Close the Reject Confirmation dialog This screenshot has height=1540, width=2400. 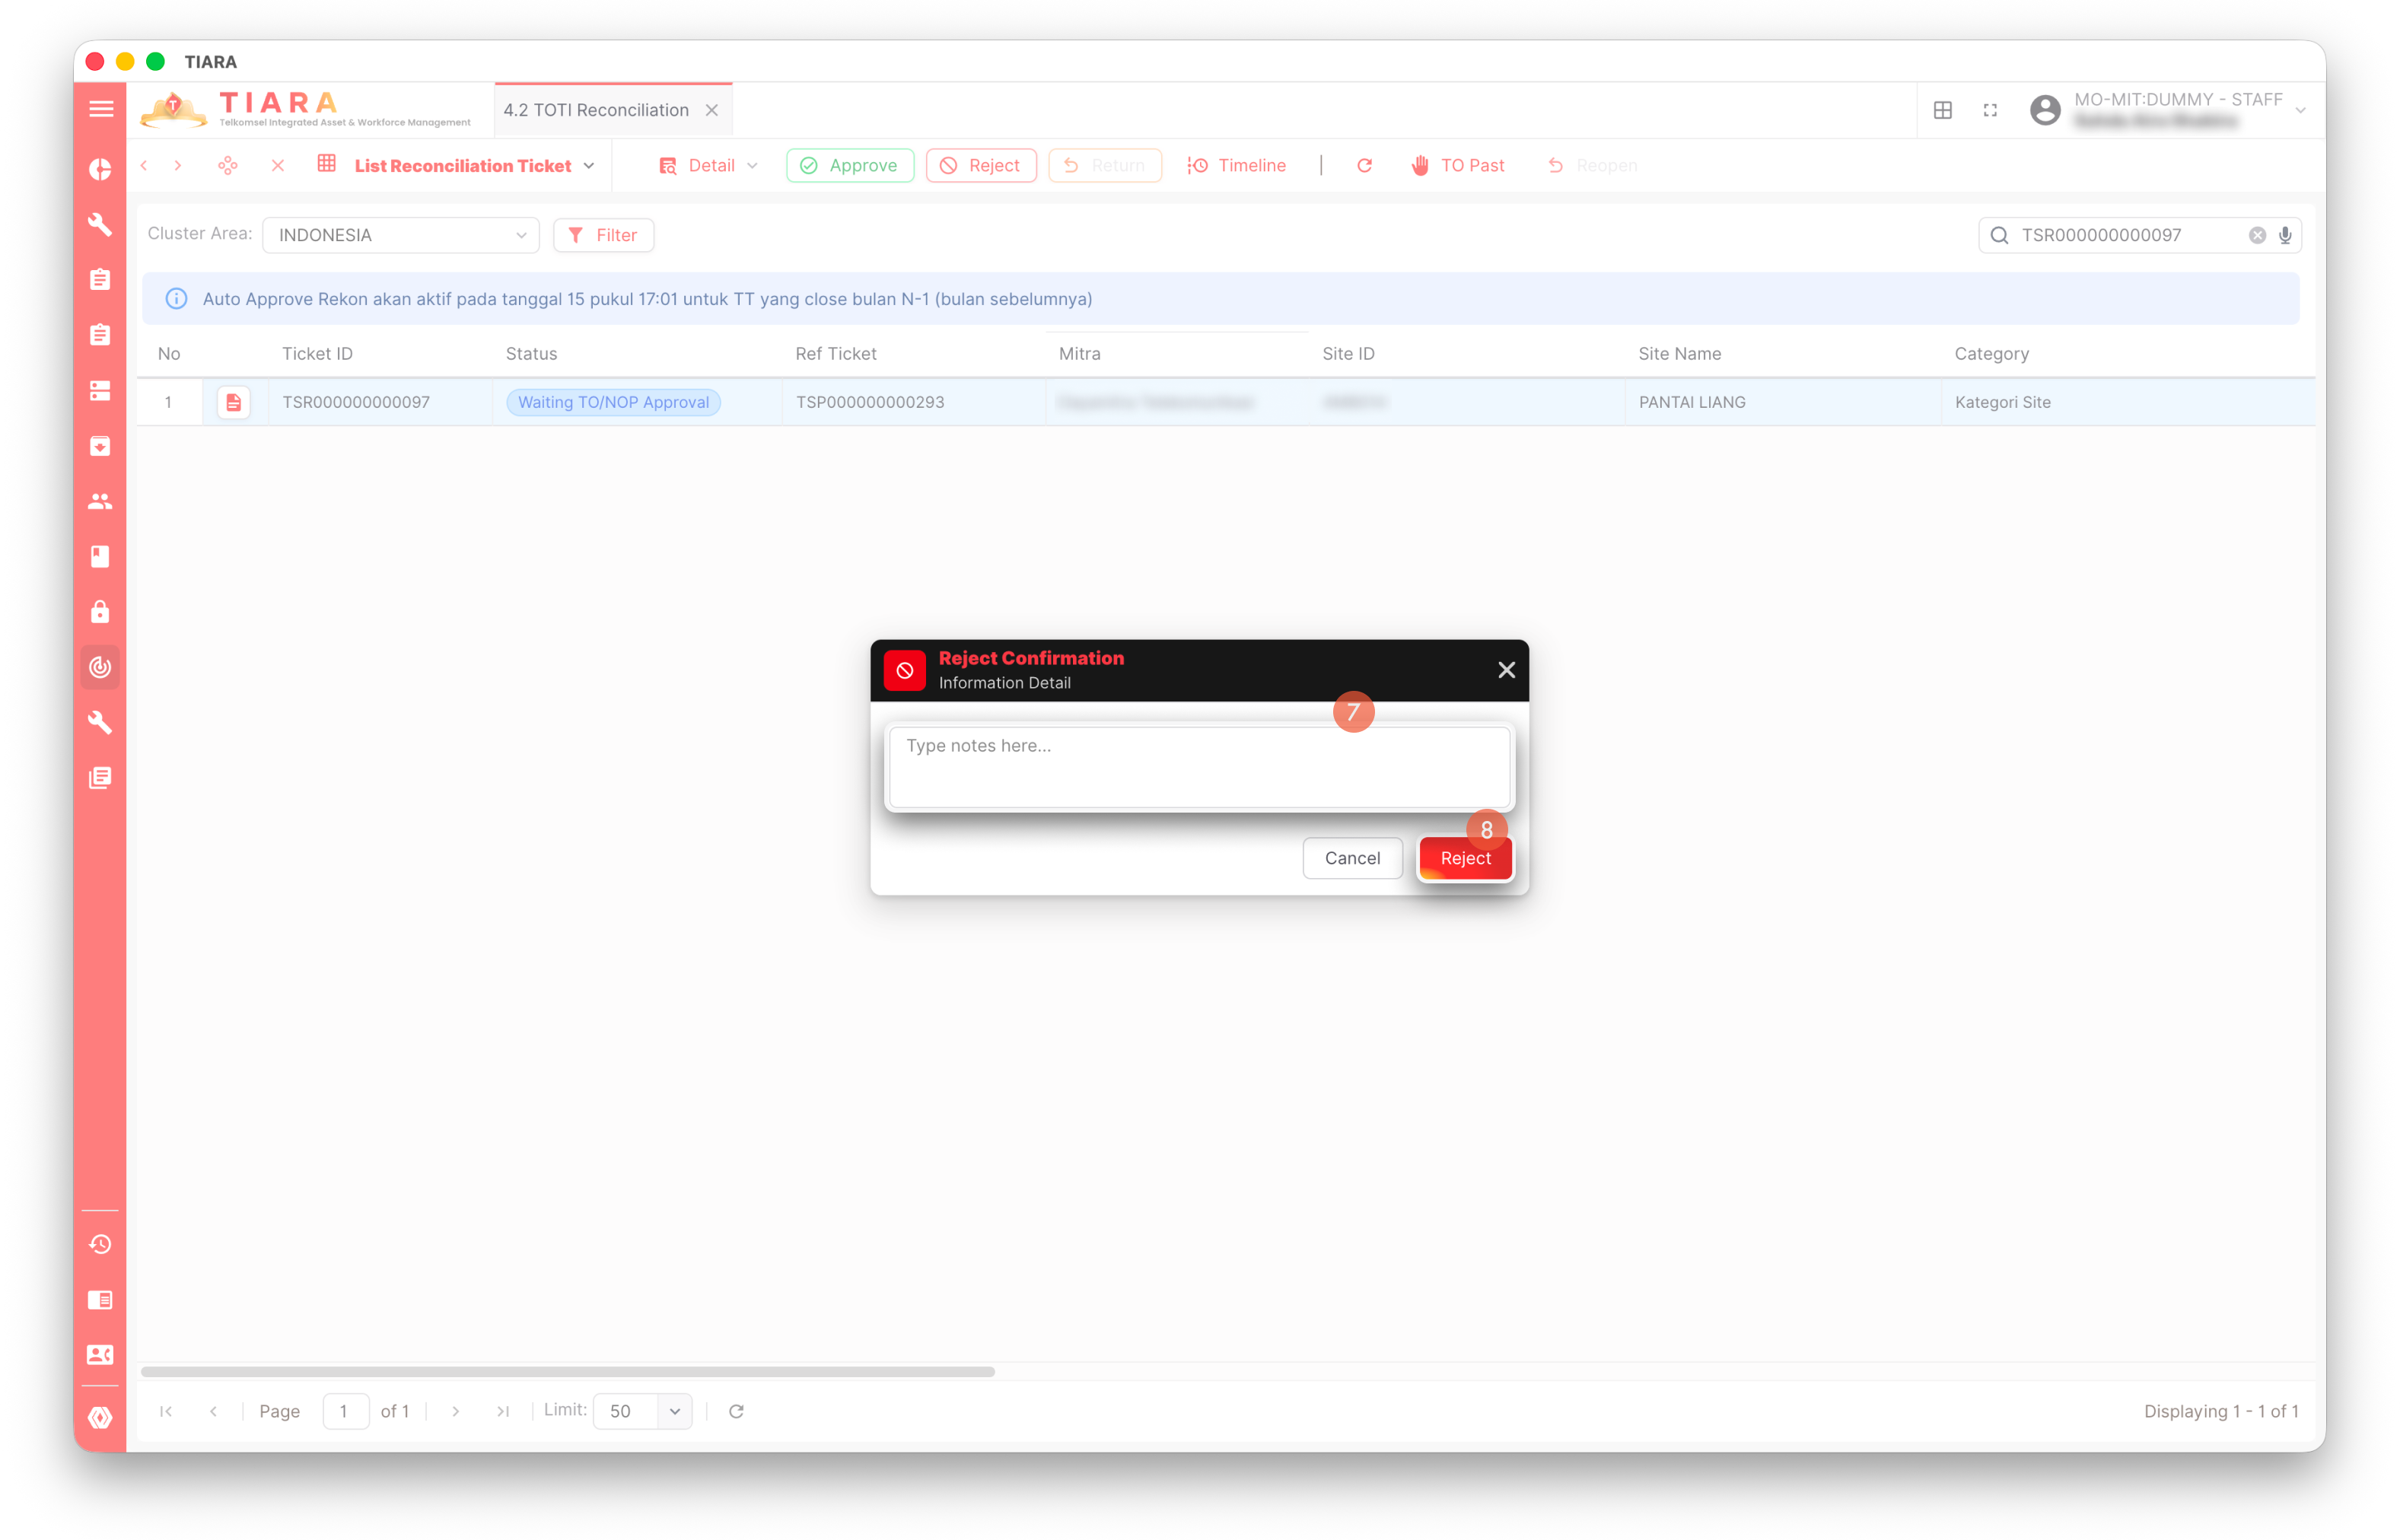pyautogui.click(x=1506, y=670)
